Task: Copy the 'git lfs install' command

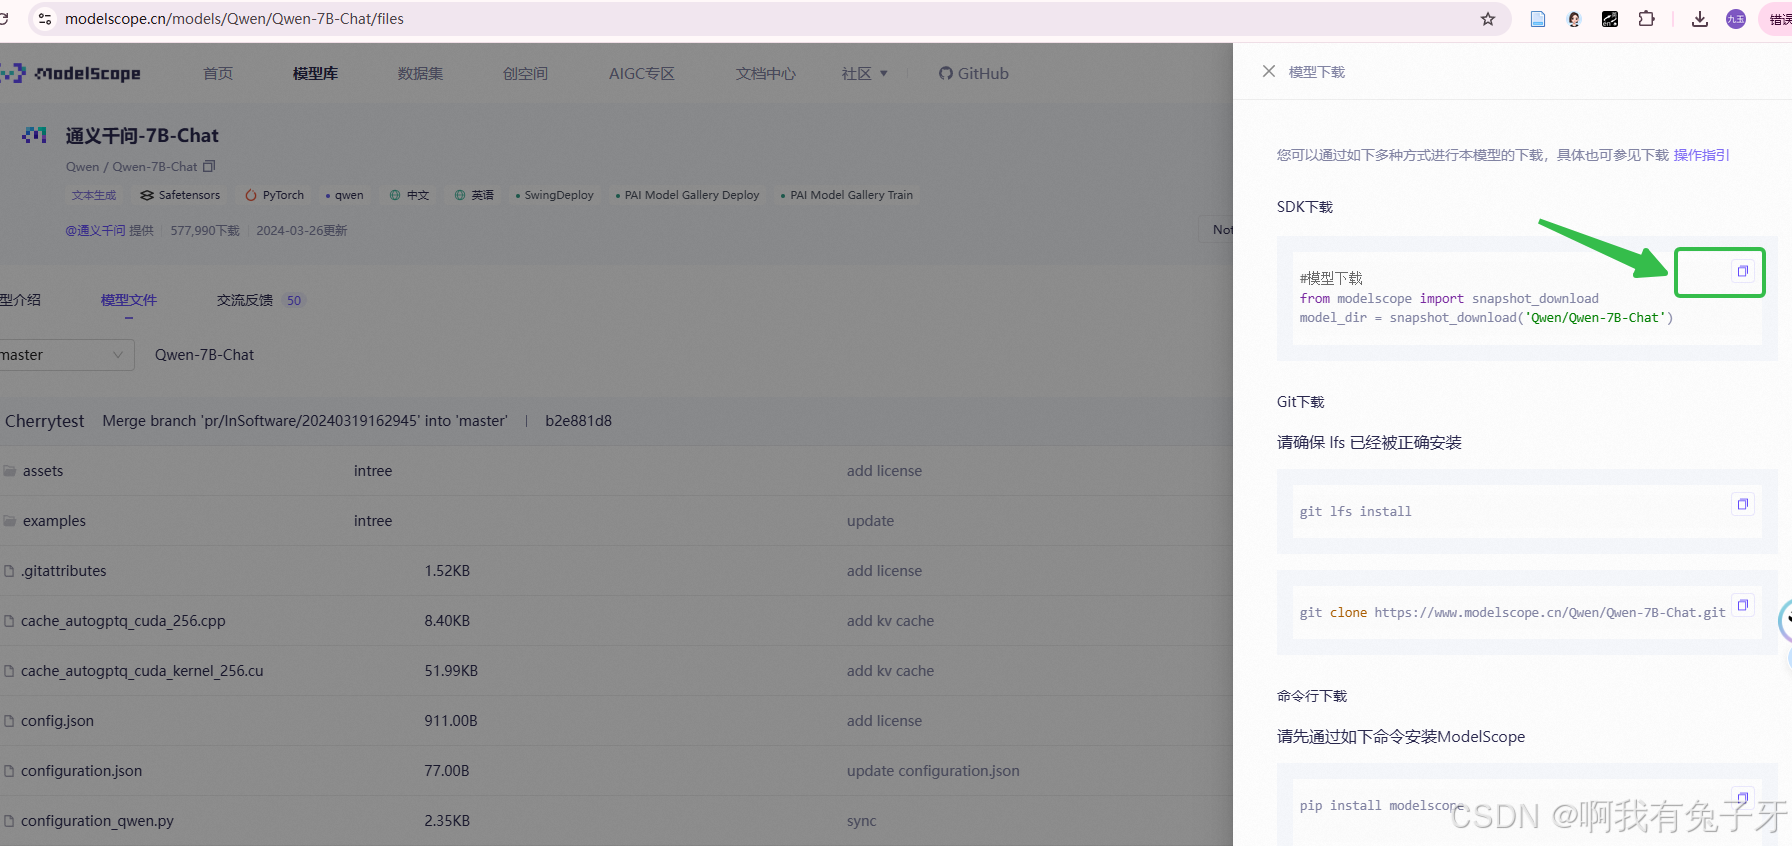Action: point(1742,504)
